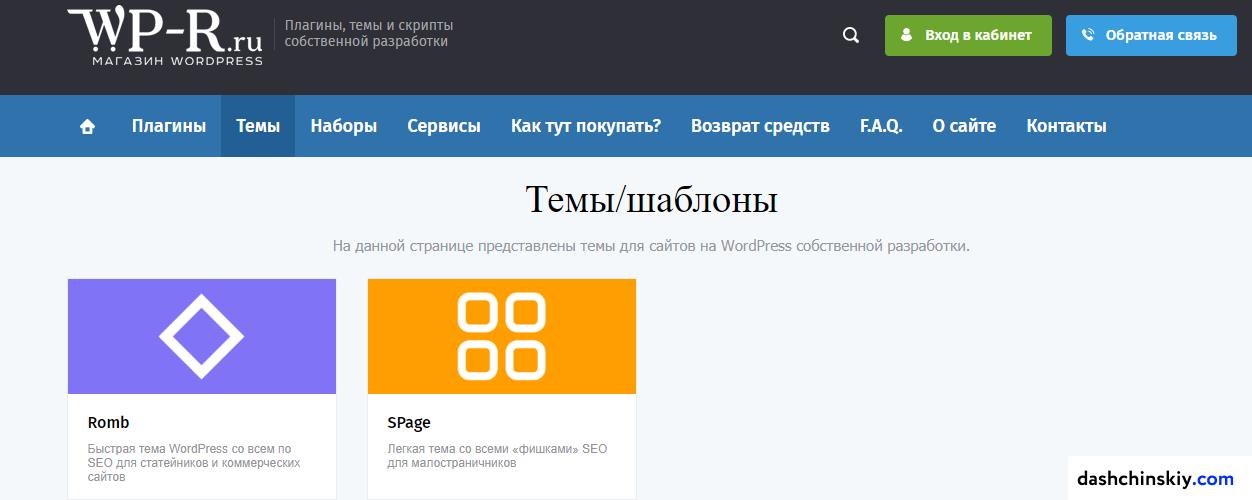Click the Romb description about статейников
The width and height of the screenshot is (1252, 500).
(194, 463)
